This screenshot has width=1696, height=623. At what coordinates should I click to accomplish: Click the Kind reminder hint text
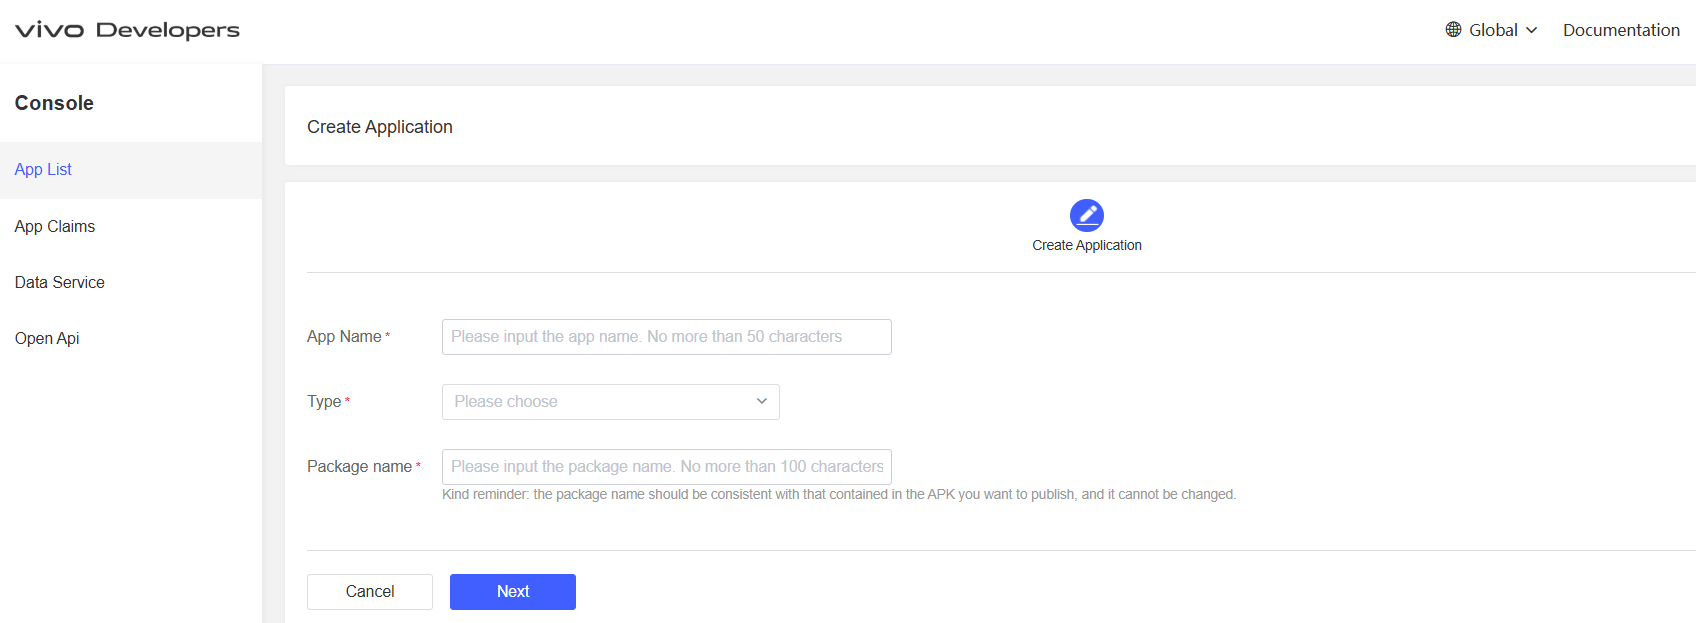click(838, 495)
